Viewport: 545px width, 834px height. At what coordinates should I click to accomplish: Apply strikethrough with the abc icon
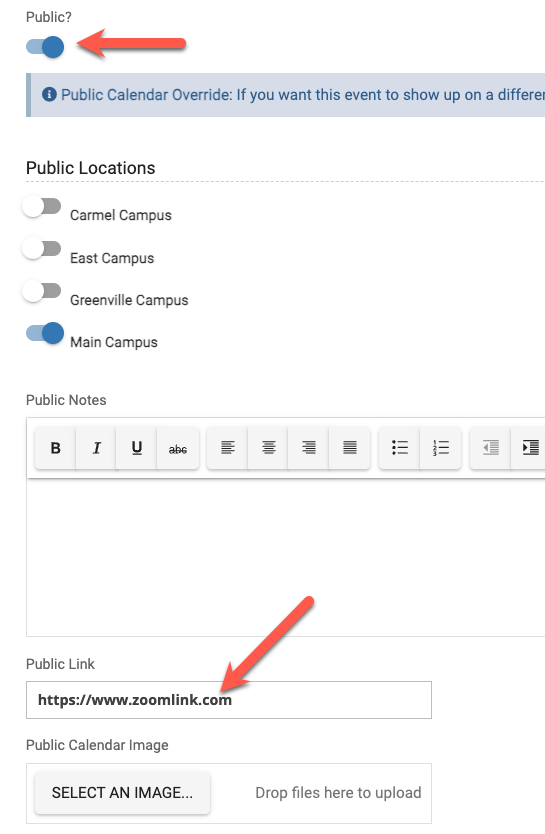[x=178, y=448]
